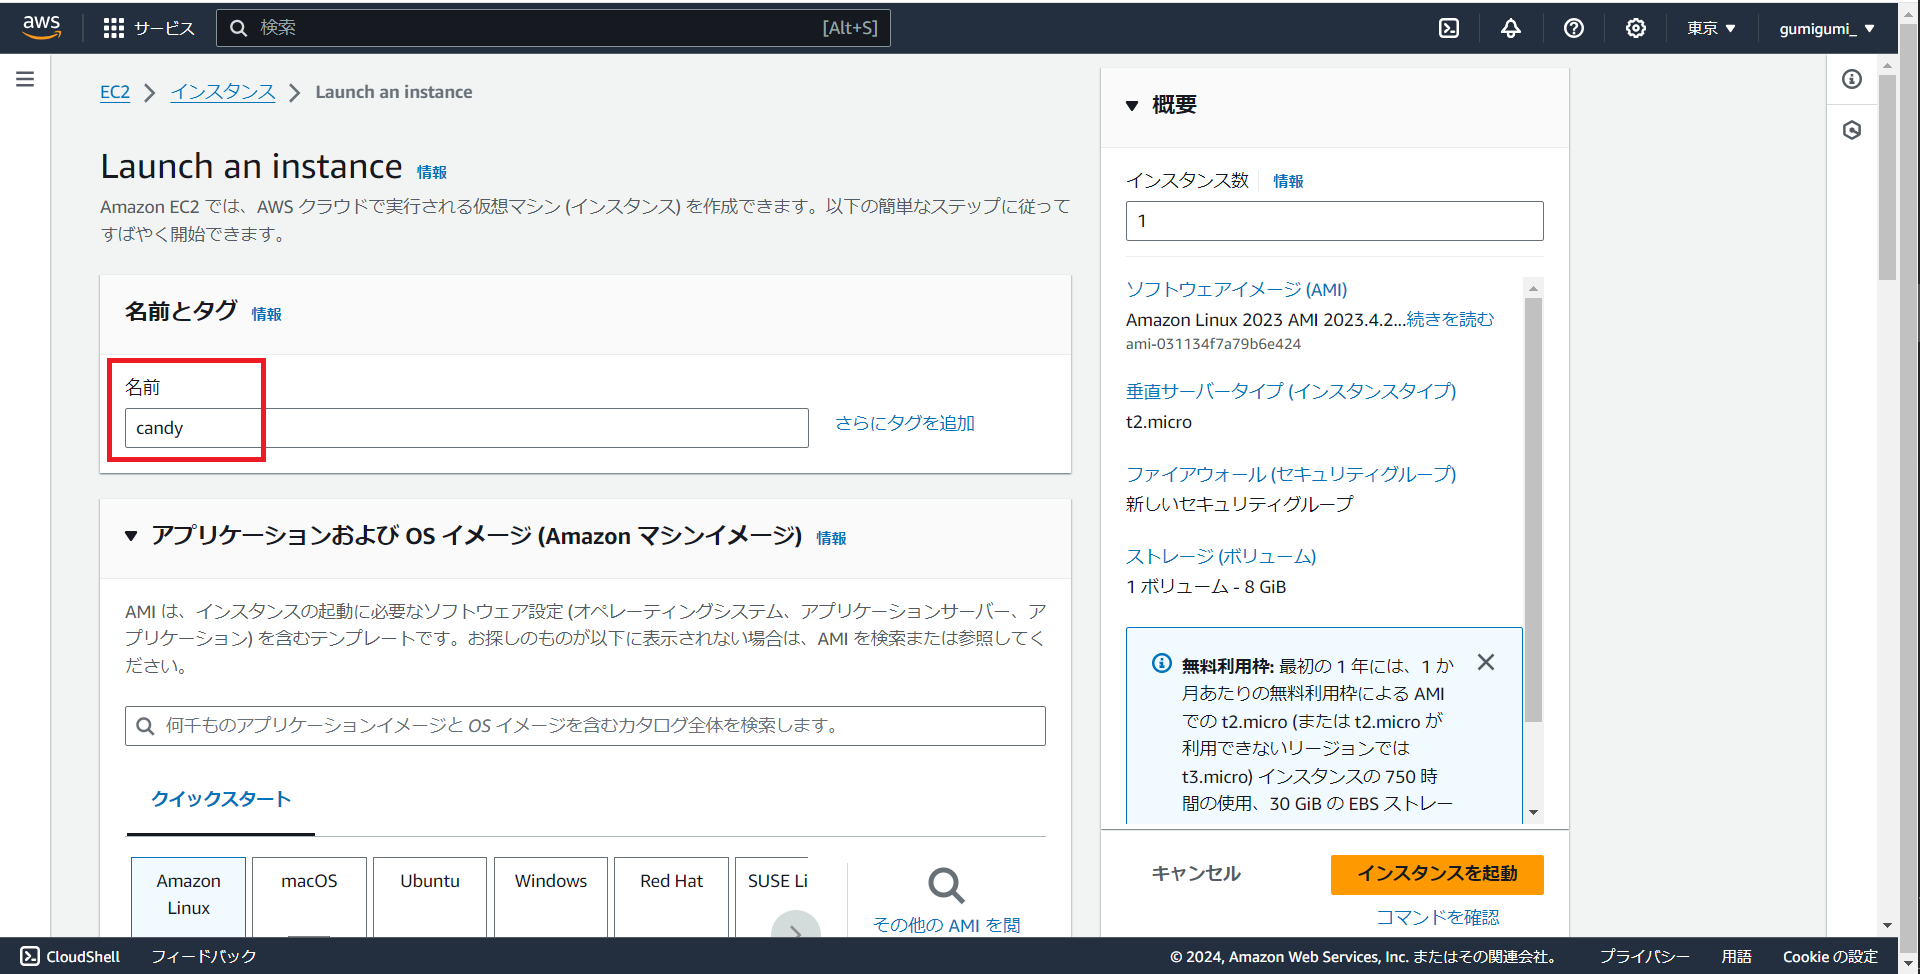Click the candy name input field
This screenshot has width=1920, height=974.
tap(465, 428)
